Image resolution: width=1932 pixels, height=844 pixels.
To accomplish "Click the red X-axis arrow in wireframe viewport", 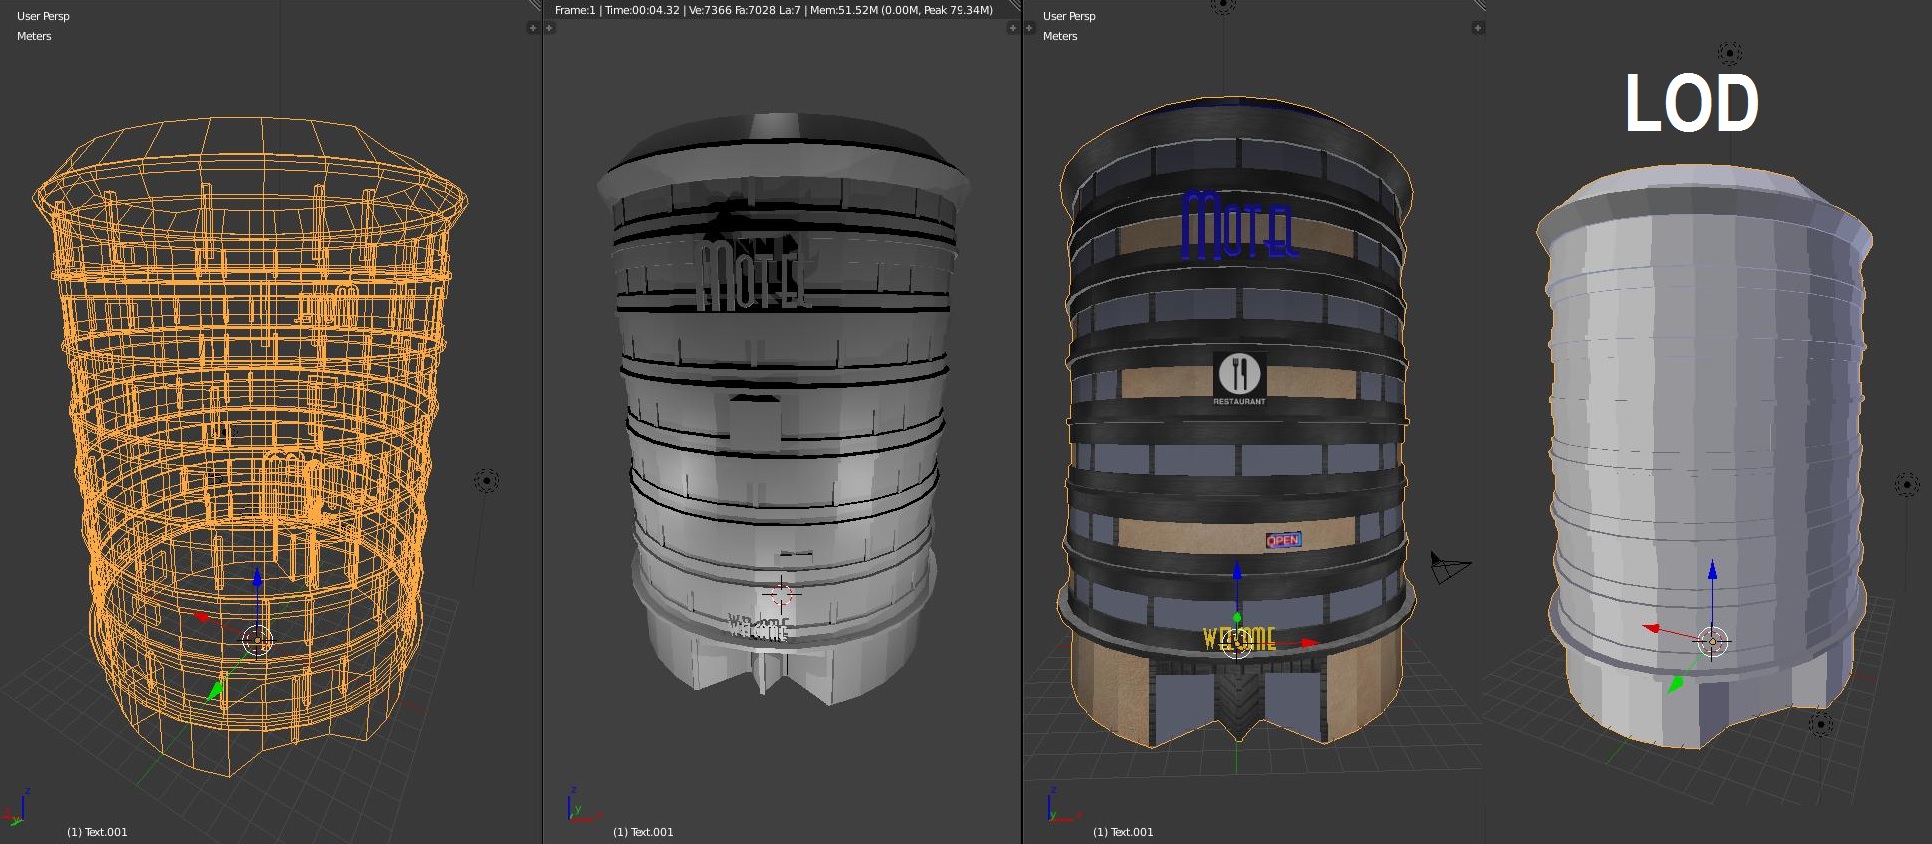I will (202, 617).
